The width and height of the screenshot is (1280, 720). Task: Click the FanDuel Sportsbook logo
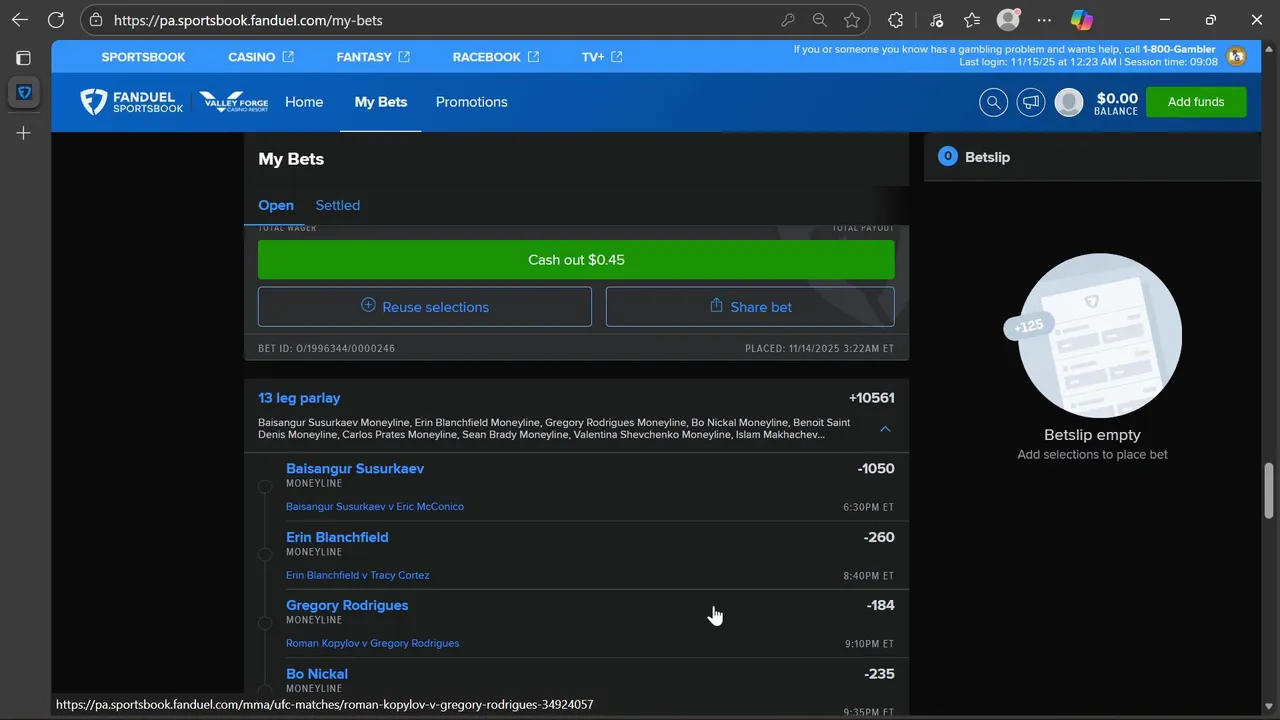(132, 102)
